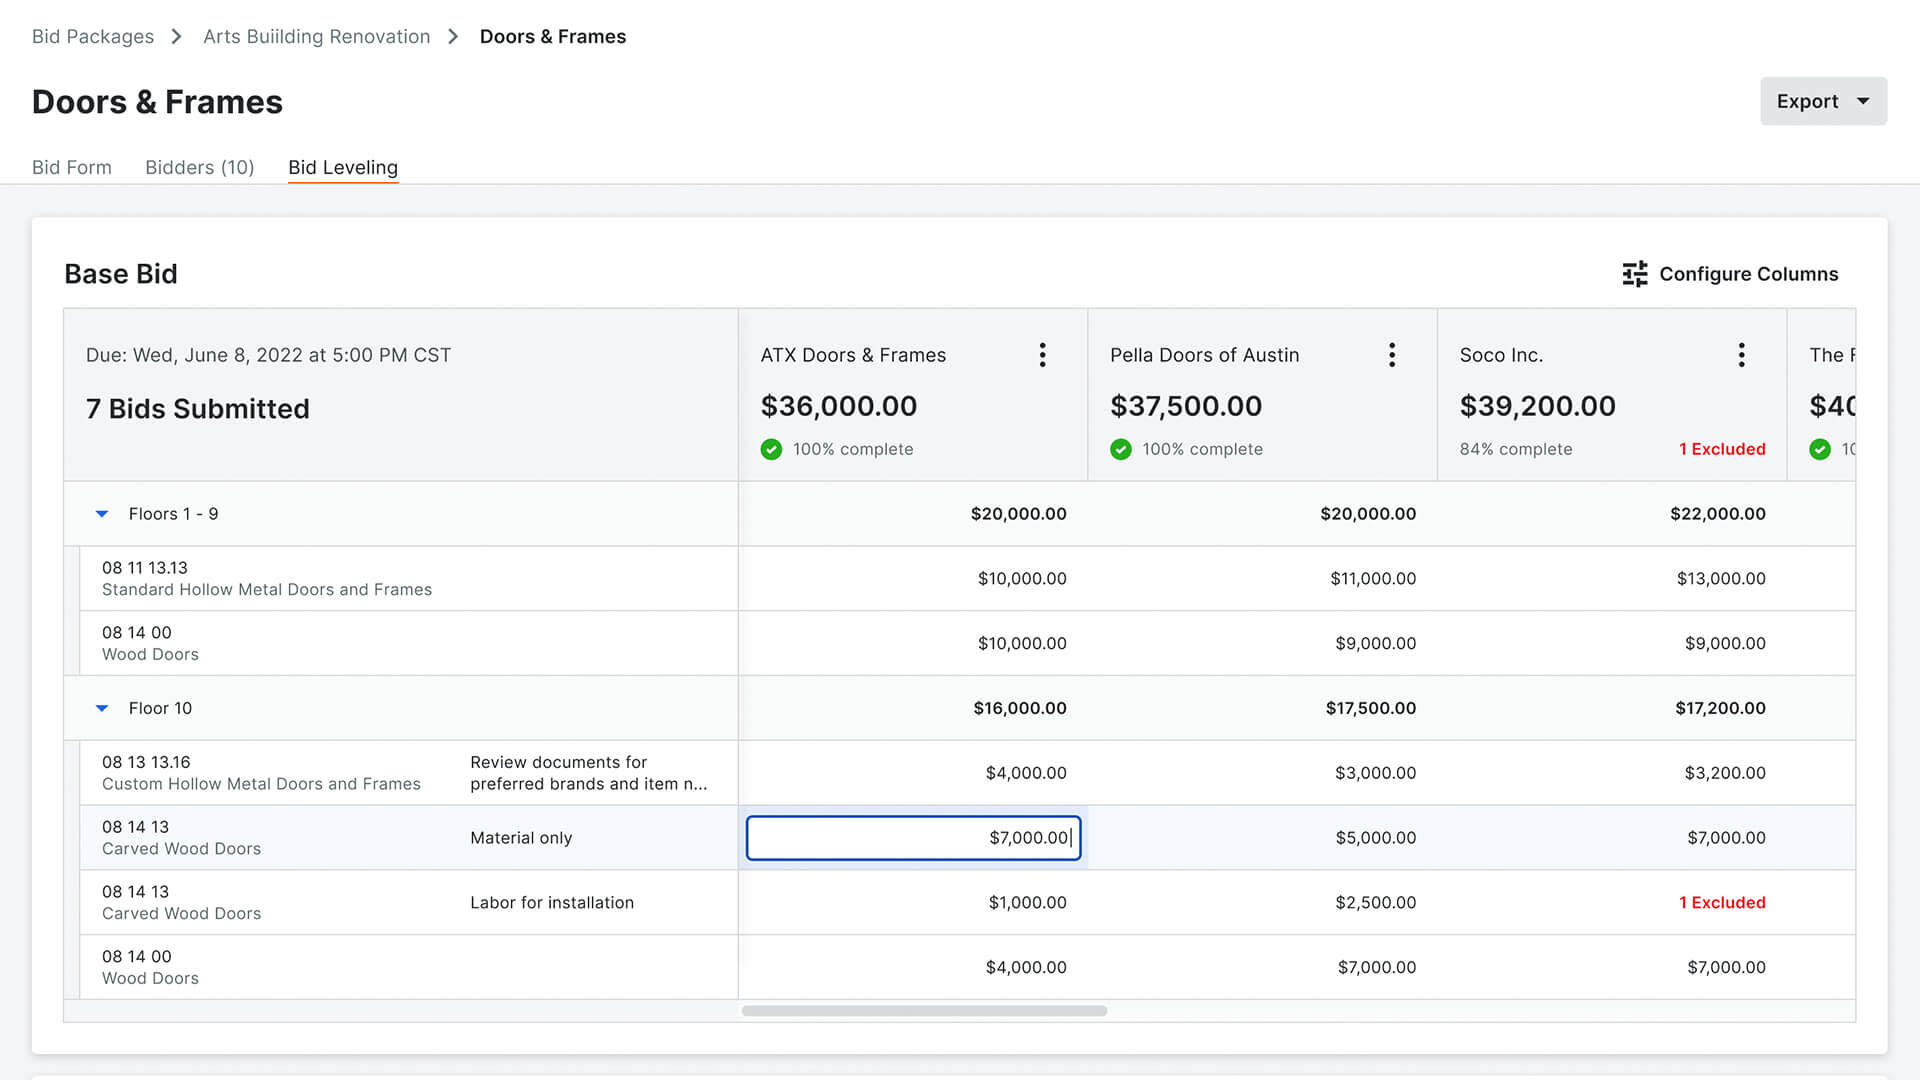
Task: Open the Export dropdown menu
Action: point(1822,101)
